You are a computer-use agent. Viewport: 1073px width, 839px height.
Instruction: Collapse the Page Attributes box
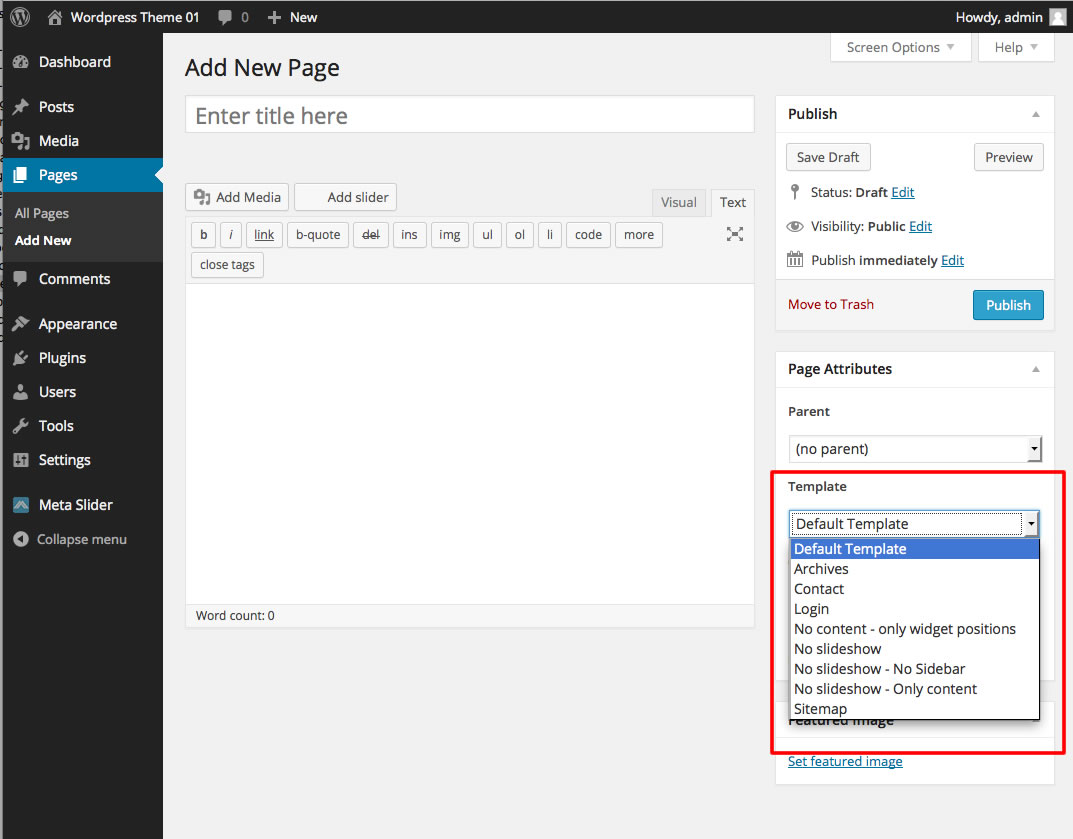[1036, 370]
